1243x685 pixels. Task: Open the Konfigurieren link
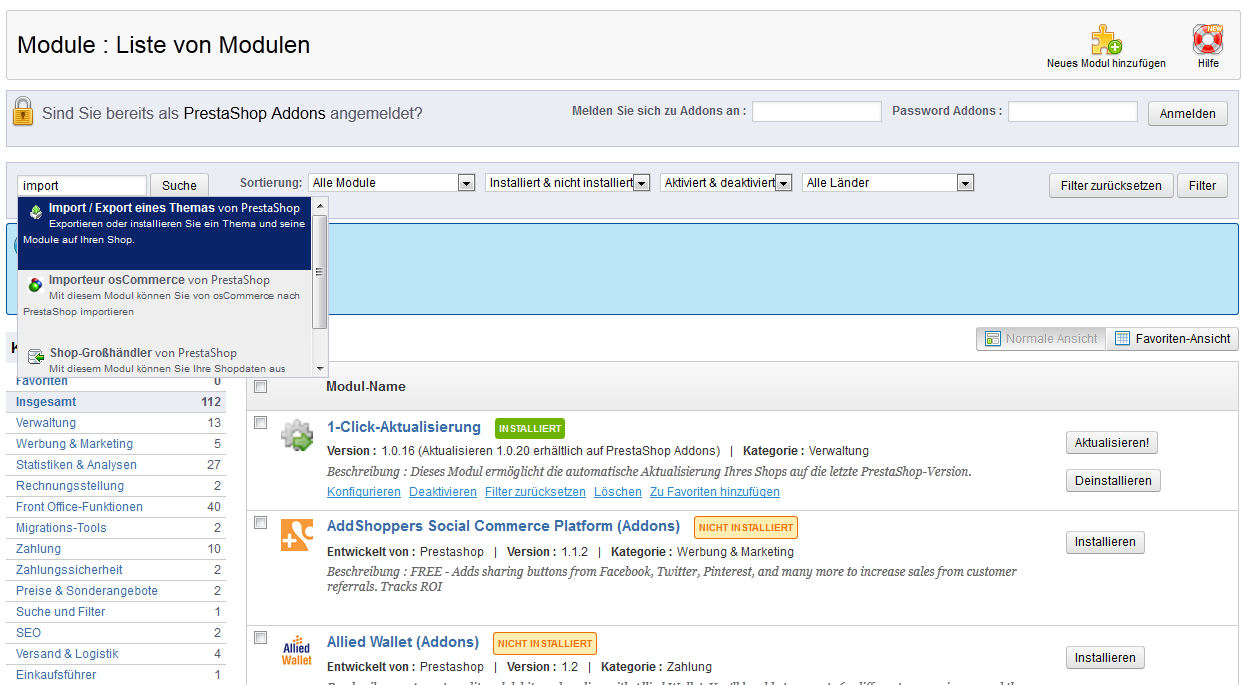(364, 492)
